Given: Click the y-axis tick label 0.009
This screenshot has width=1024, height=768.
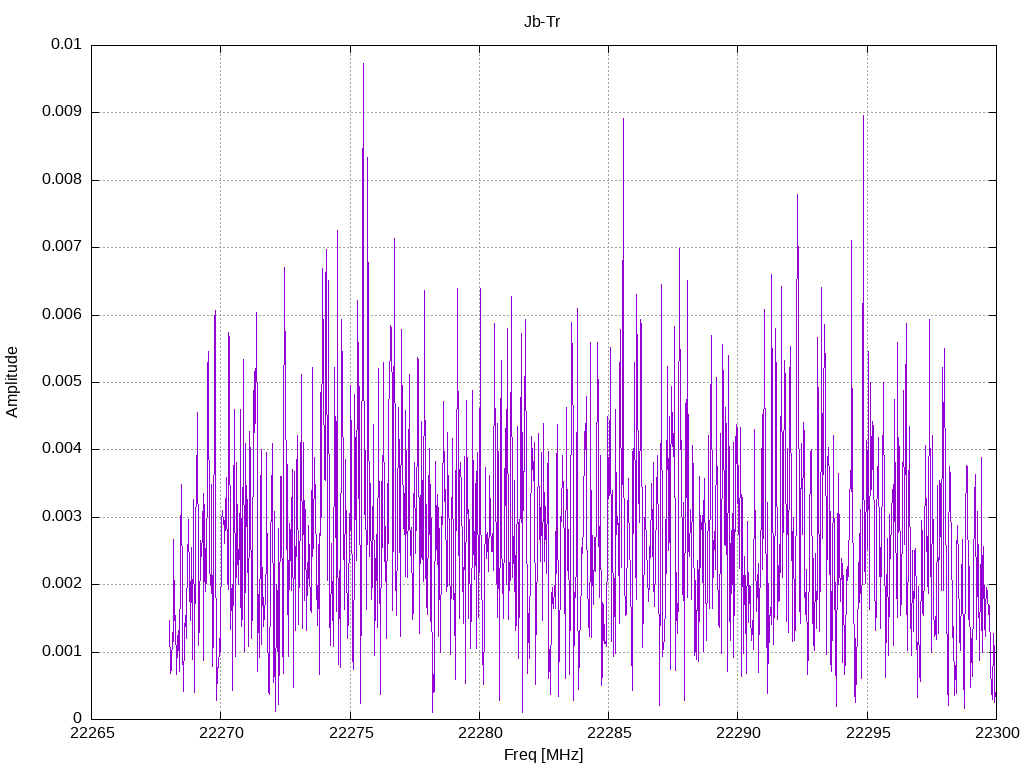Looking at the screenshot, I should 62,112.
